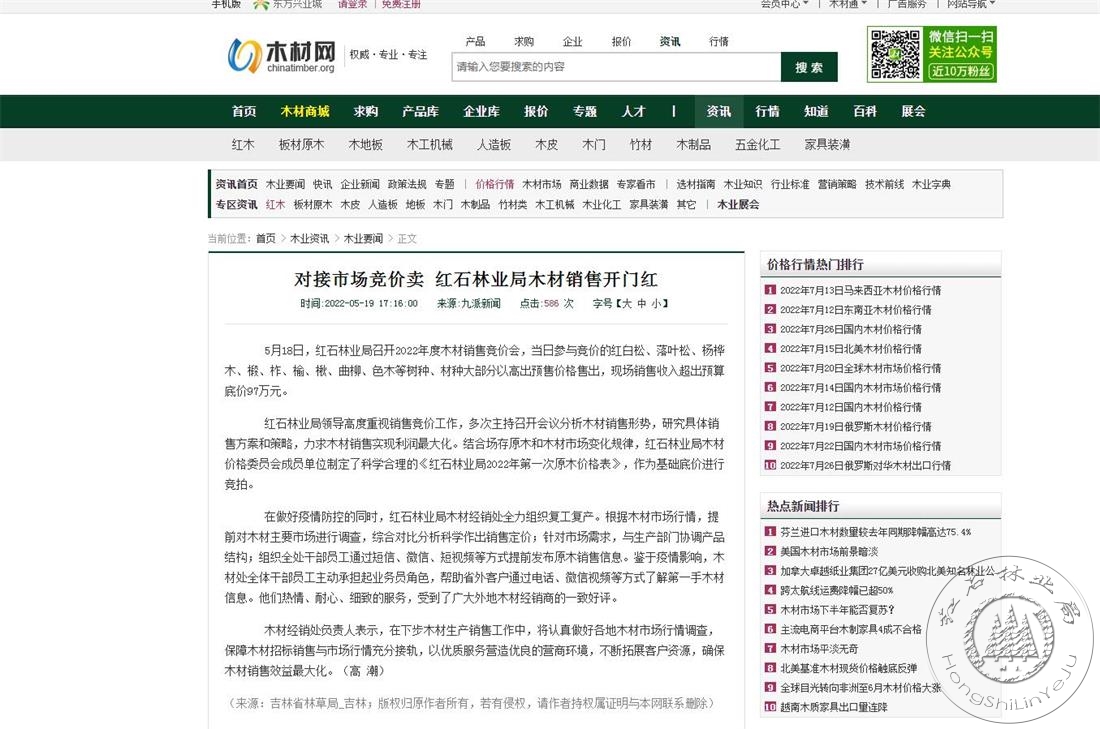Open 首页 in main green navigation
The width and height of the screenshot is (1100, 729).
pos(244,111)
